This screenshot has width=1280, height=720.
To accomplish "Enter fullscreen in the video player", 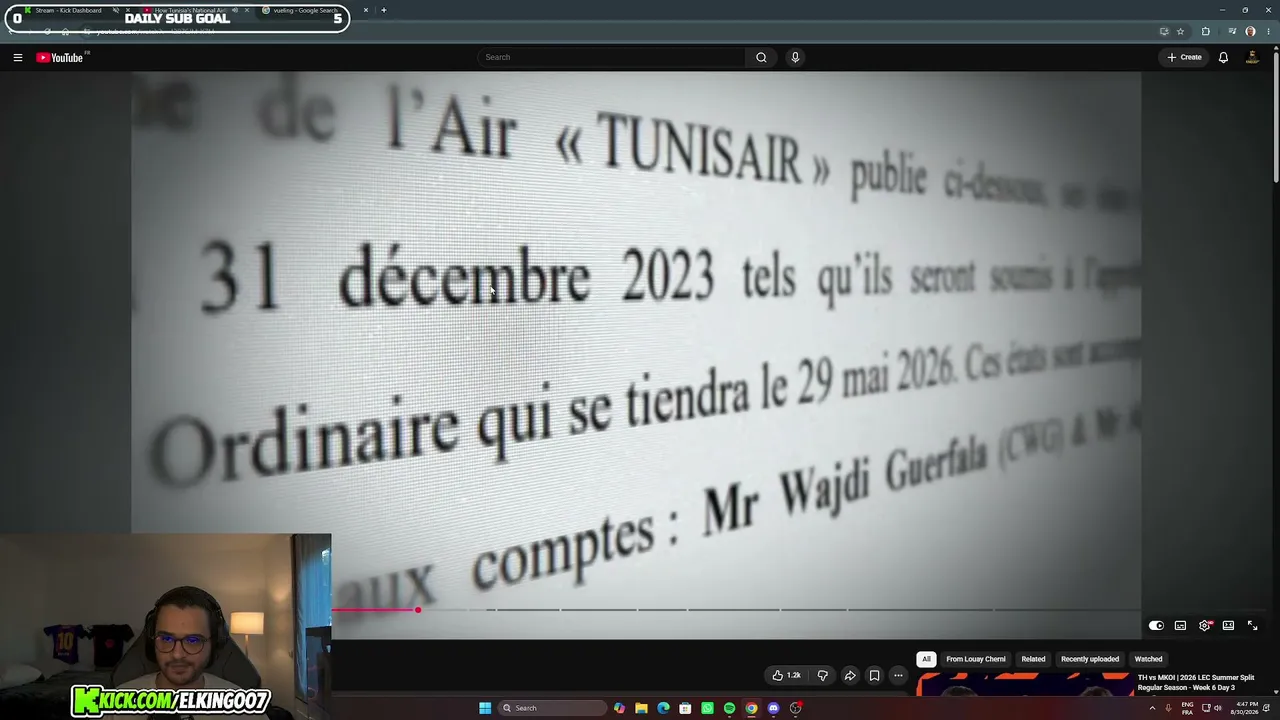I will pos(1252,625).
